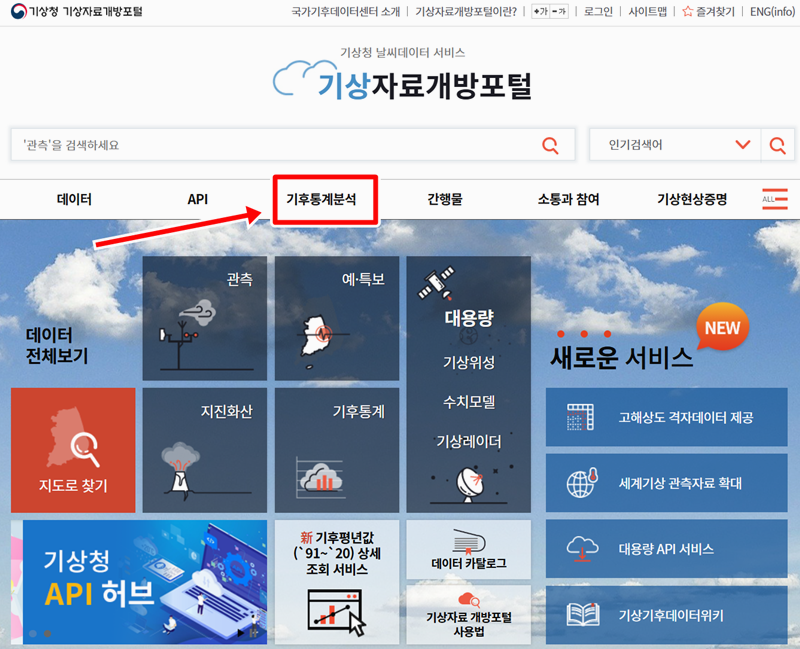This screenshot has width=800, height=649.
Task: Click the popular keywords search magnifier icon
Action: click(778, 145)
